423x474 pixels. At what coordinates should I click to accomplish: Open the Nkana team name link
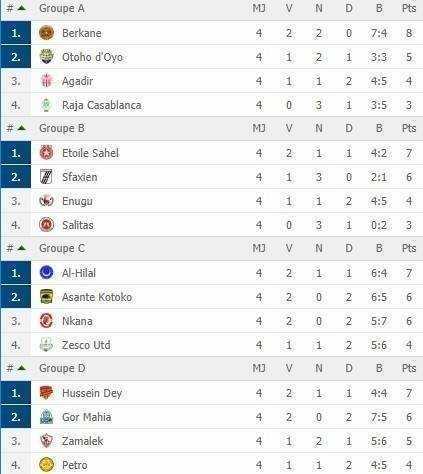coord(77,321)
